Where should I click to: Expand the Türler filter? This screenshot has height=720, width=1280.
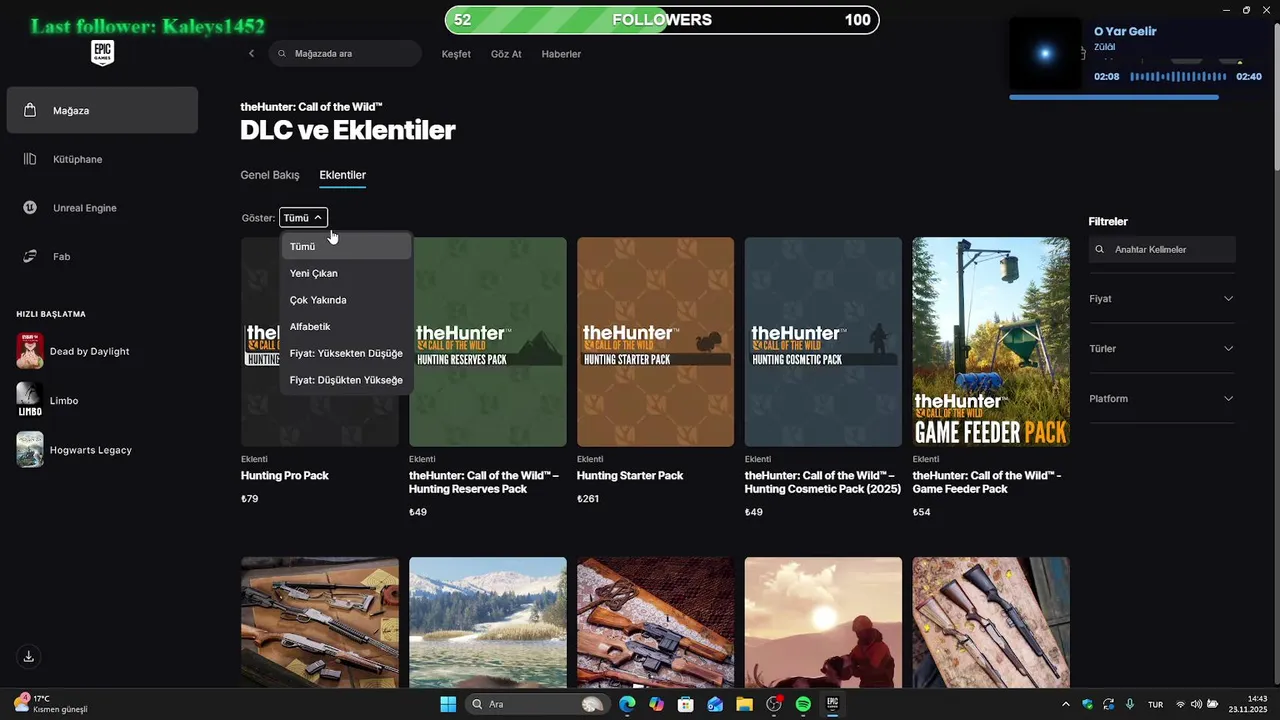click(x=1162, y=349)
